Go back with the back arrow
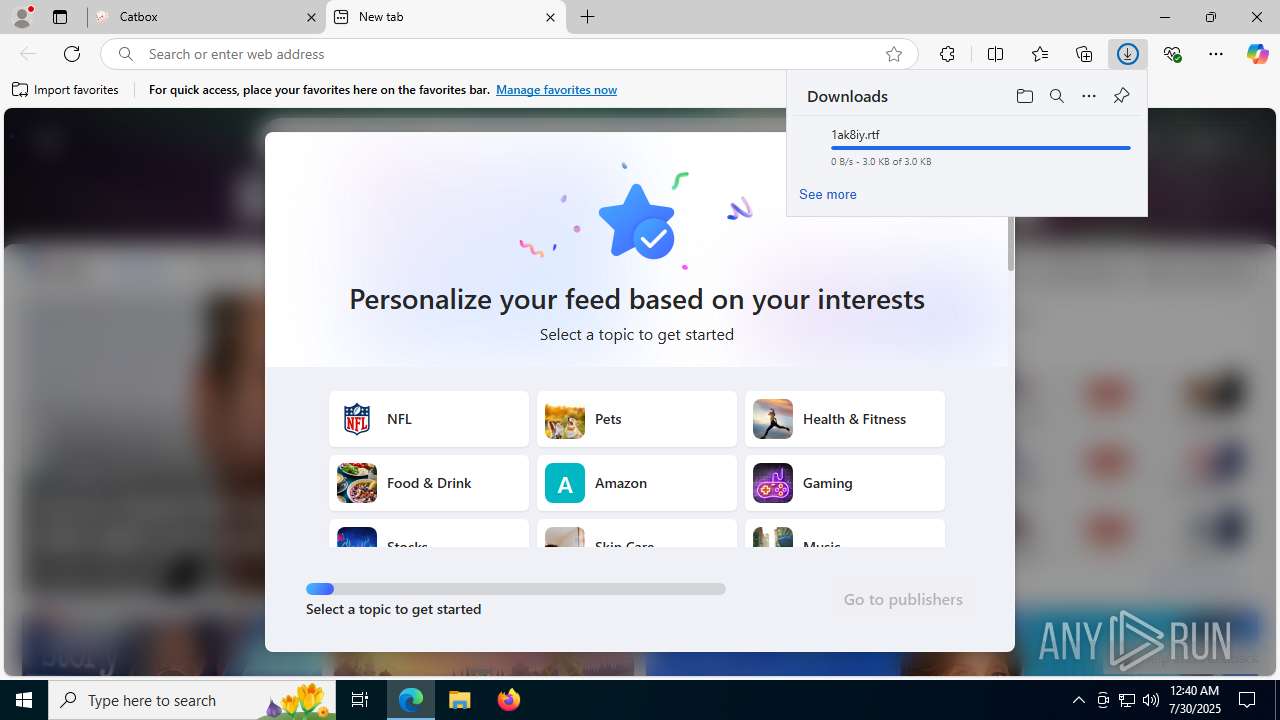This screenshot has height=720, width=1280. tap(28, 54)
